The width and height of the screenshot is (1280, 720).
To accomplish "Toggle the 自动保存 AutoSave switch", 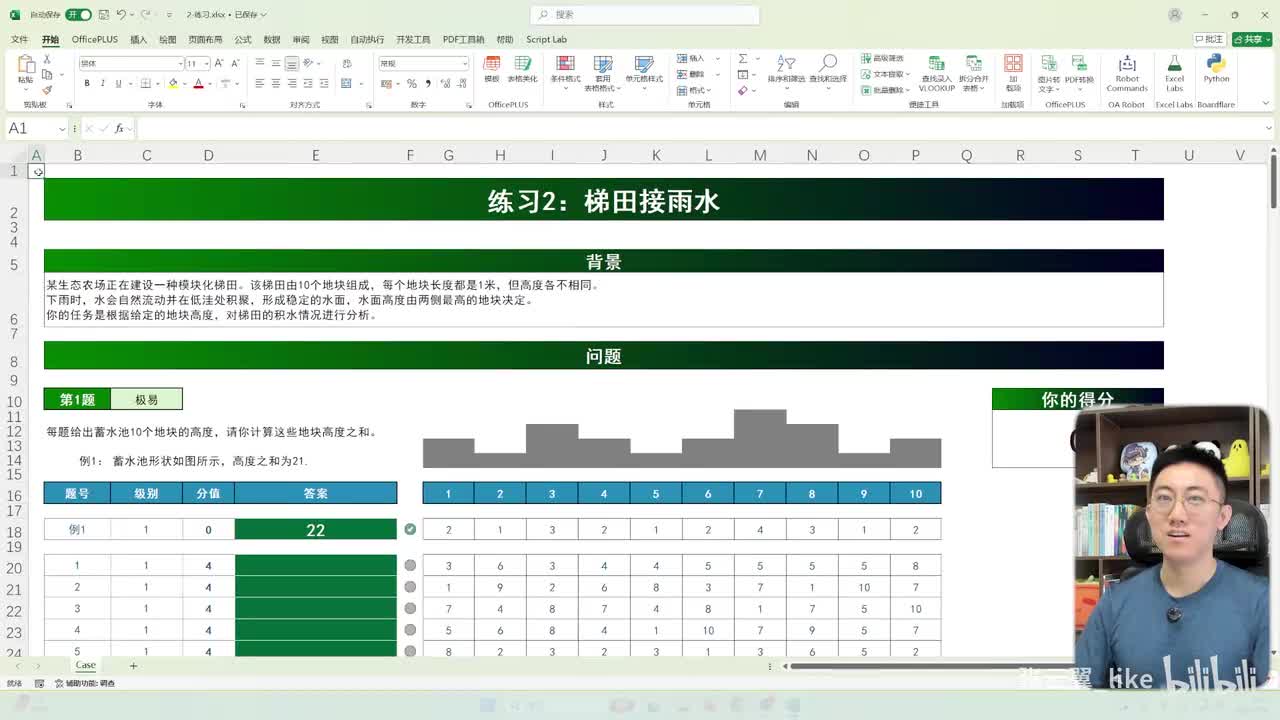I will pyautogui.click(x=78, y=15).
